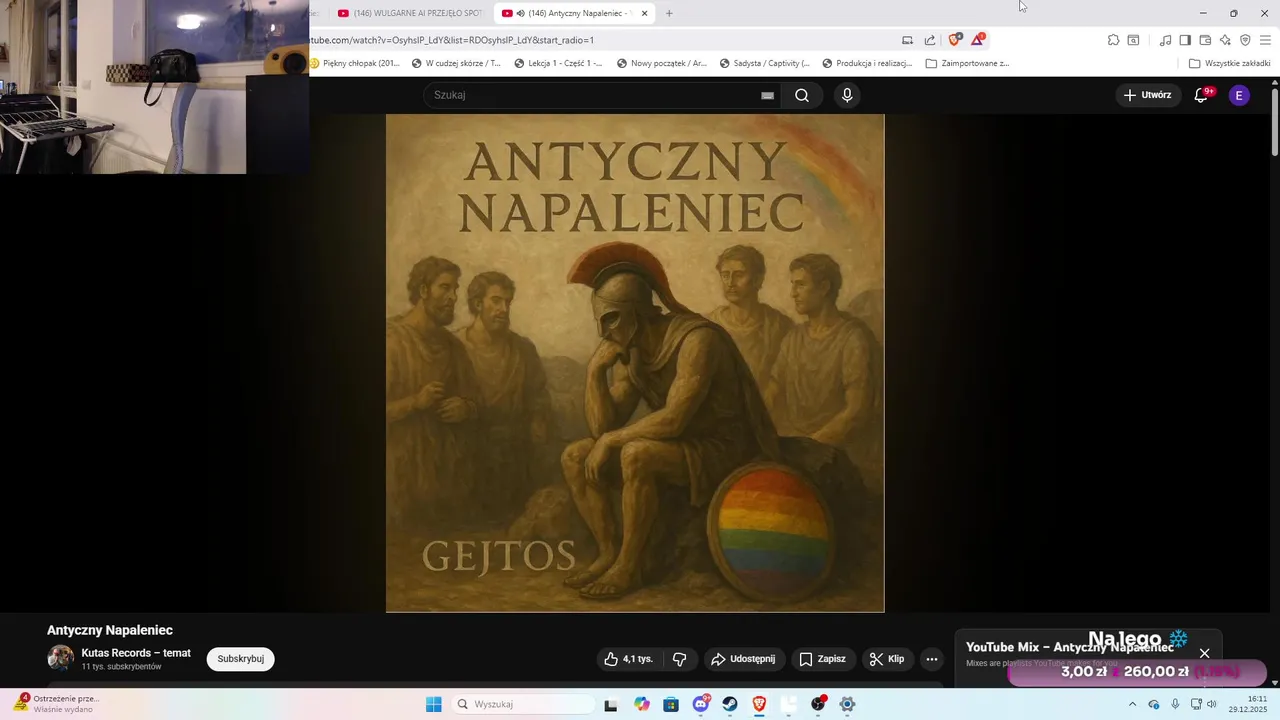
Task: Open the gear settings app in taskbar
Action: tap(848, 704)
